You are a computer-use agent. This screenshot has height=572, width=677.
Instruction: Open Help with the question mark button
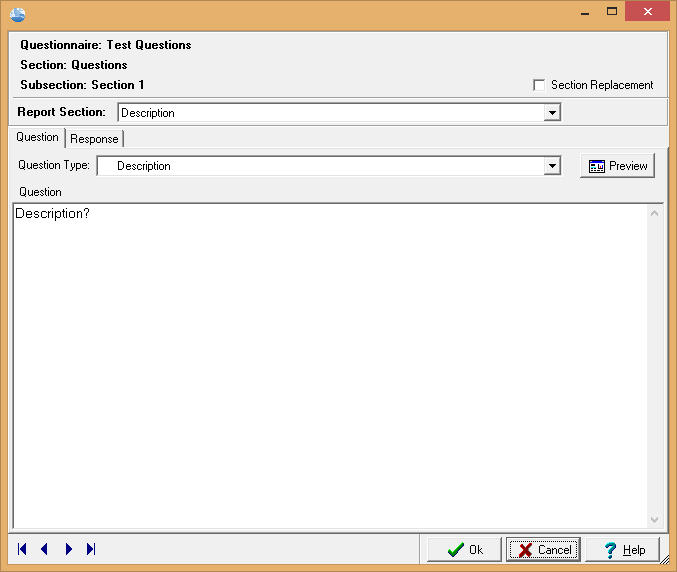coord(622,549)
